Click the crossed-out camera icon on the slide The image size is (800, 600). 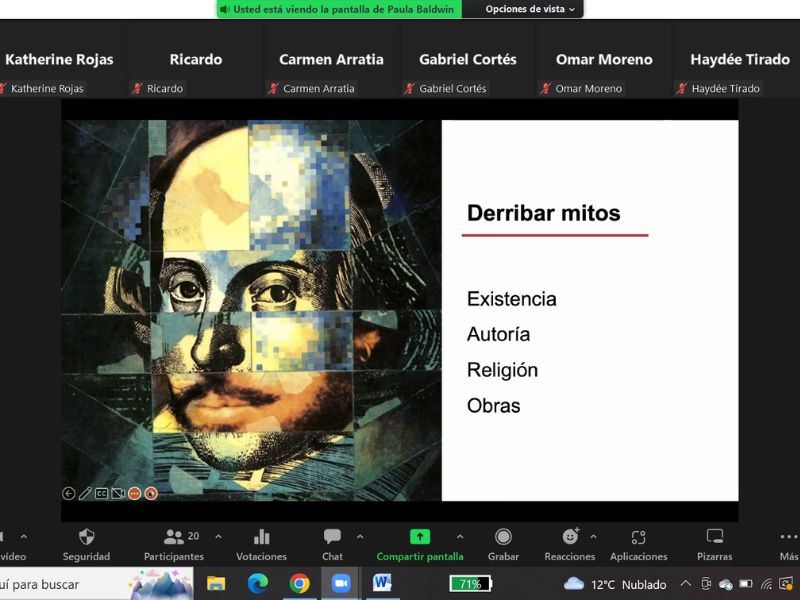tap(118, 493)
